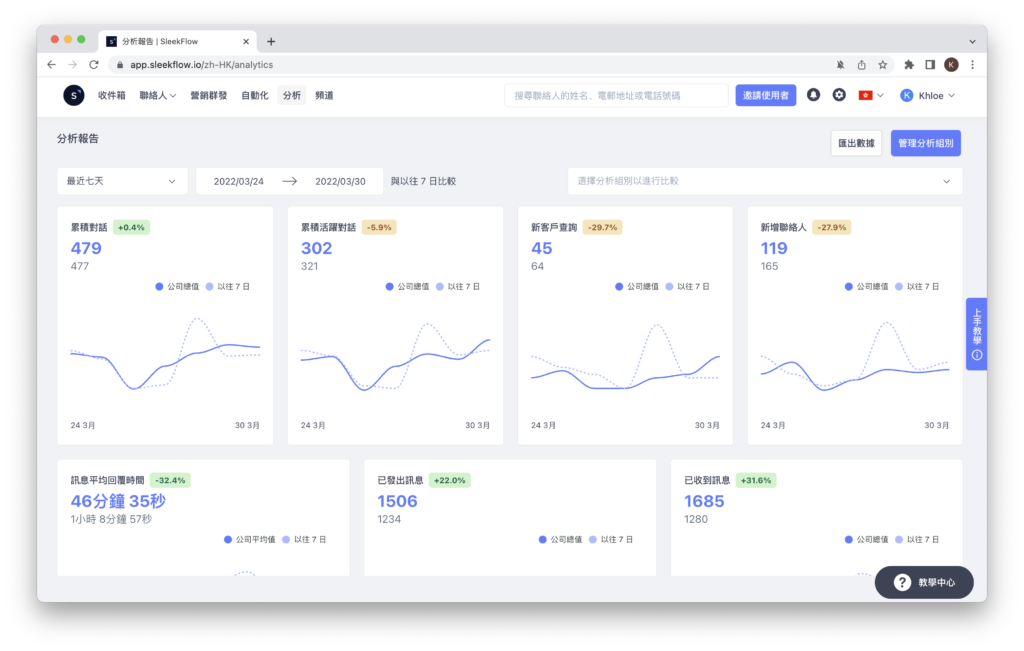Open the browser extensions puzzle icon

[x=909, y=64]
